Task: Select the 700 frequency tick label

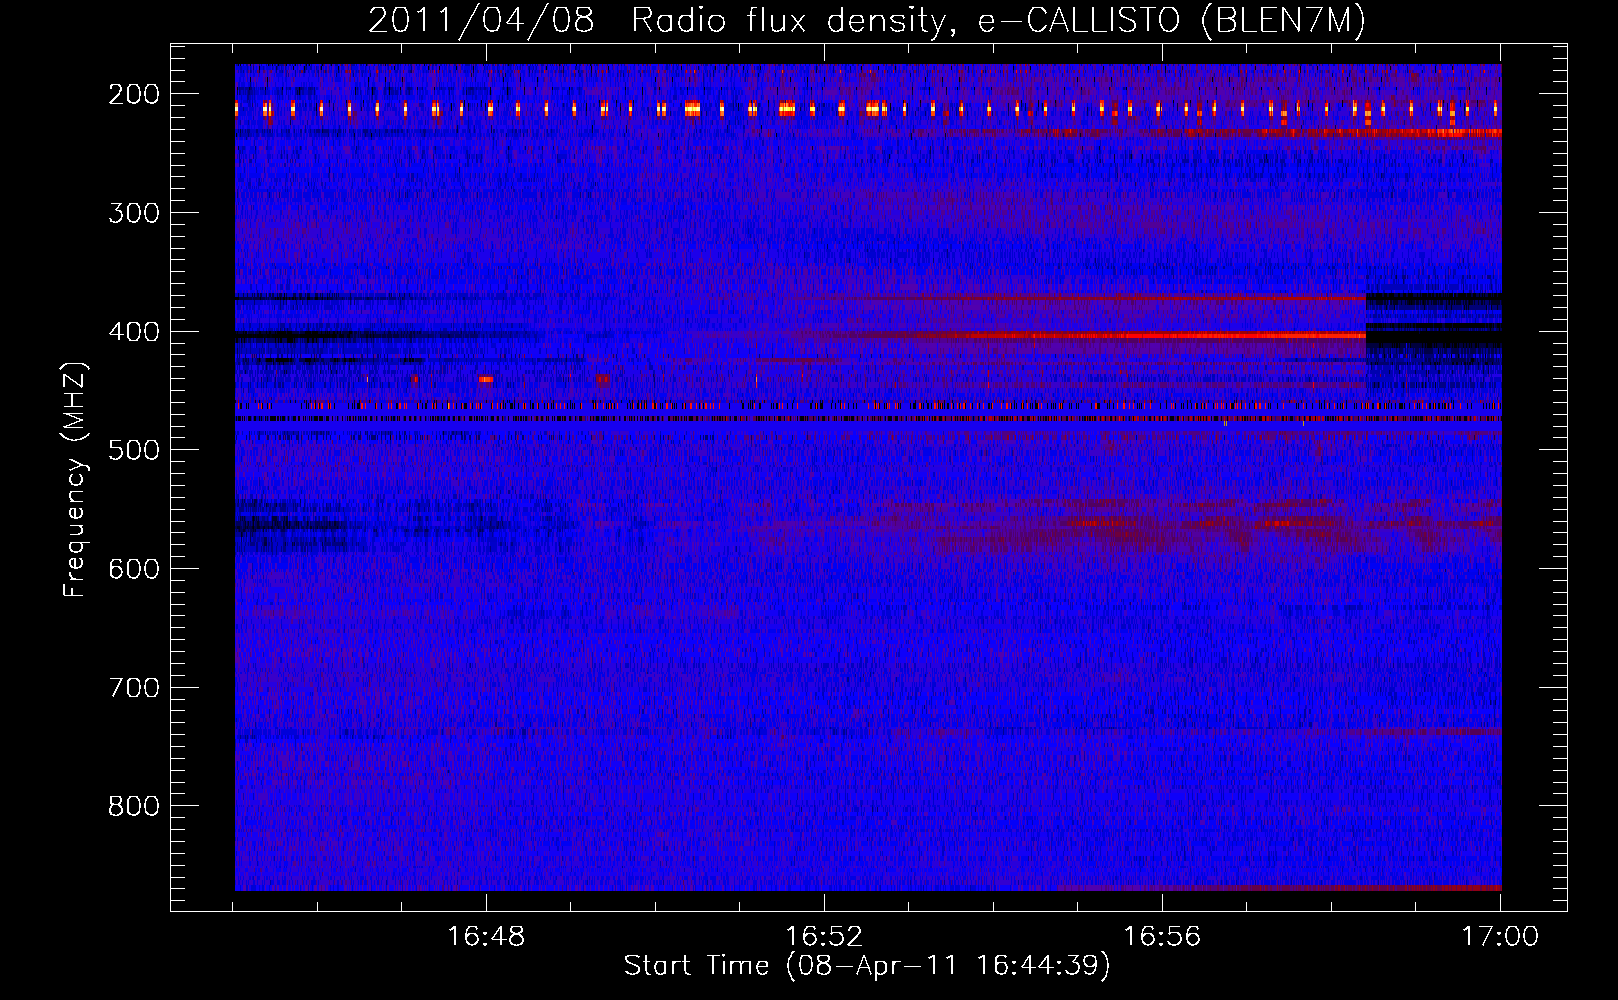Action: [x=134, y=688]
